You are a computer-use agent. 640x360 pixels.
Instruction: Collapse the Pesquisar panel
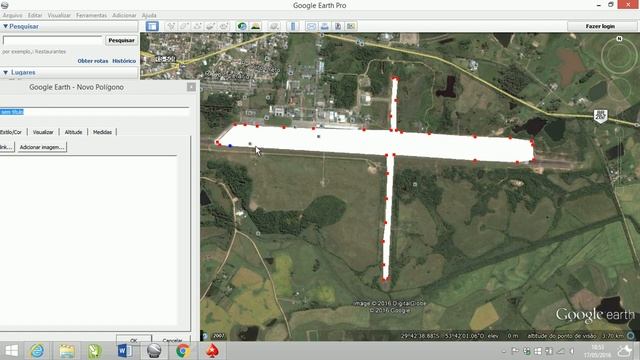coord(5,26)
